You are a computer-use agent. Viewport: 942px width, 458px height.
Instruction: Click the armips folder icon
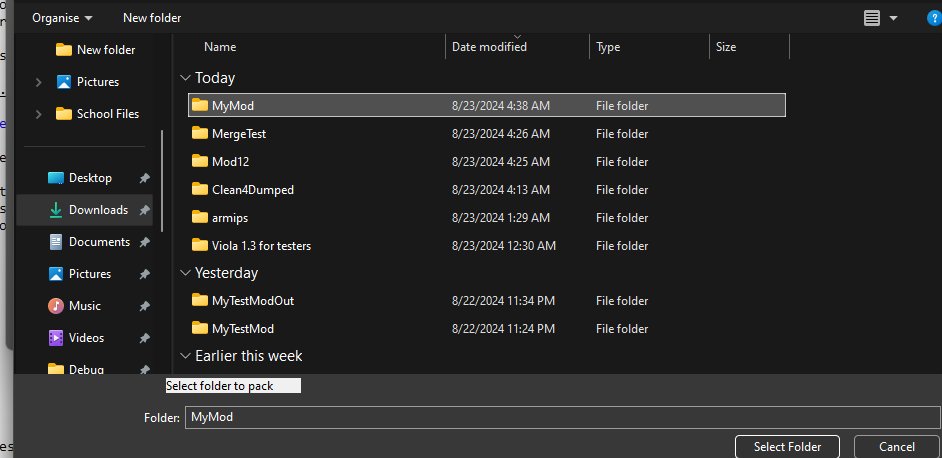[199, 217]
